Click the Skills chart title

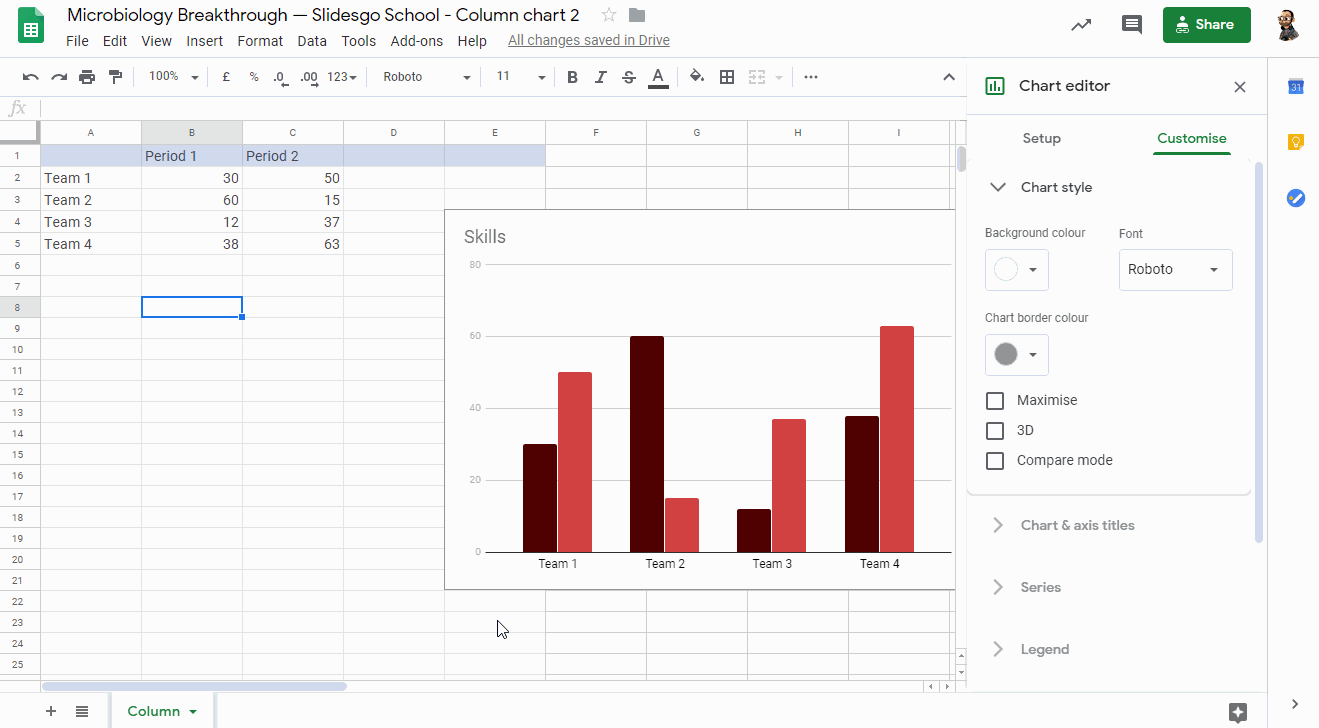pyautogui.click(x=485, y=237)
